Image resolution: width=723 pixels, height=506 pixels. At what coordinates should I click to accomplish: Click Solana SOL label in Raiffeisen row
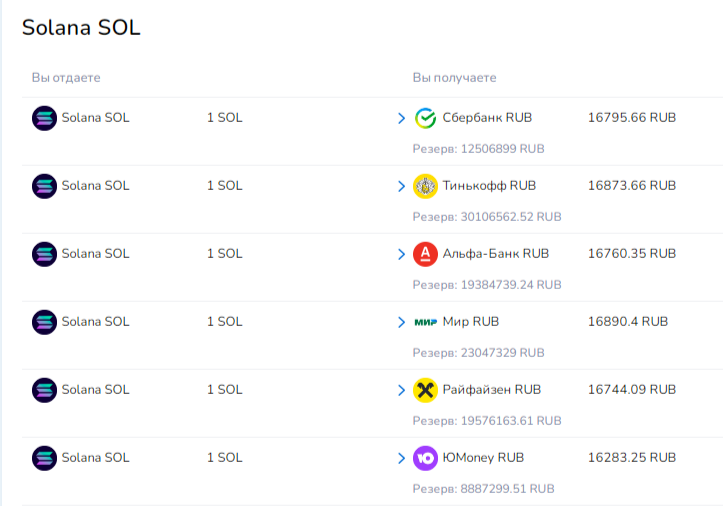pyautogui.click(x=95, y=389)
